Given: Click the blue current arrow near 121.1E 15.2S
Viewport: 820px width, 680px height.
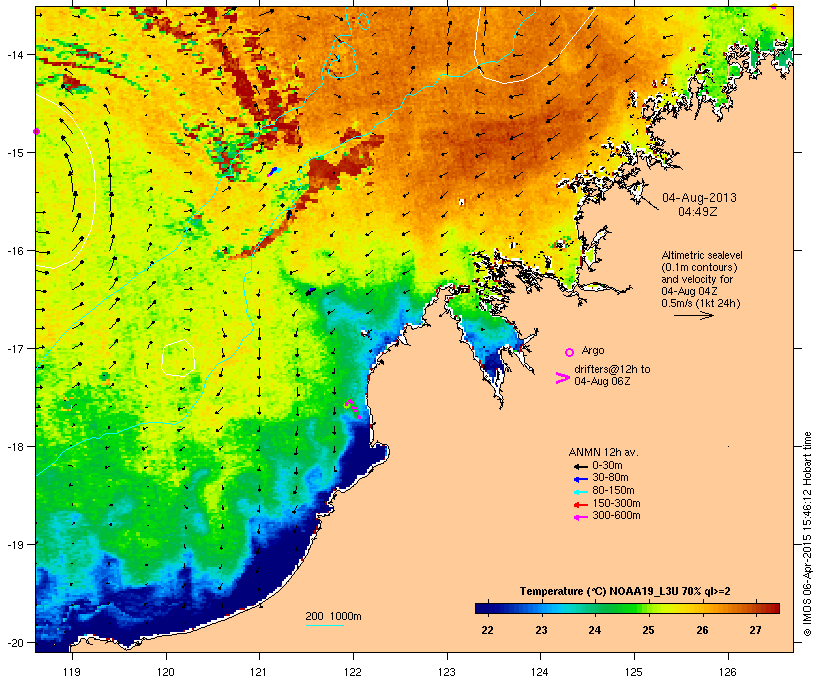Looking at the screenshot, I should pos(274,172).
